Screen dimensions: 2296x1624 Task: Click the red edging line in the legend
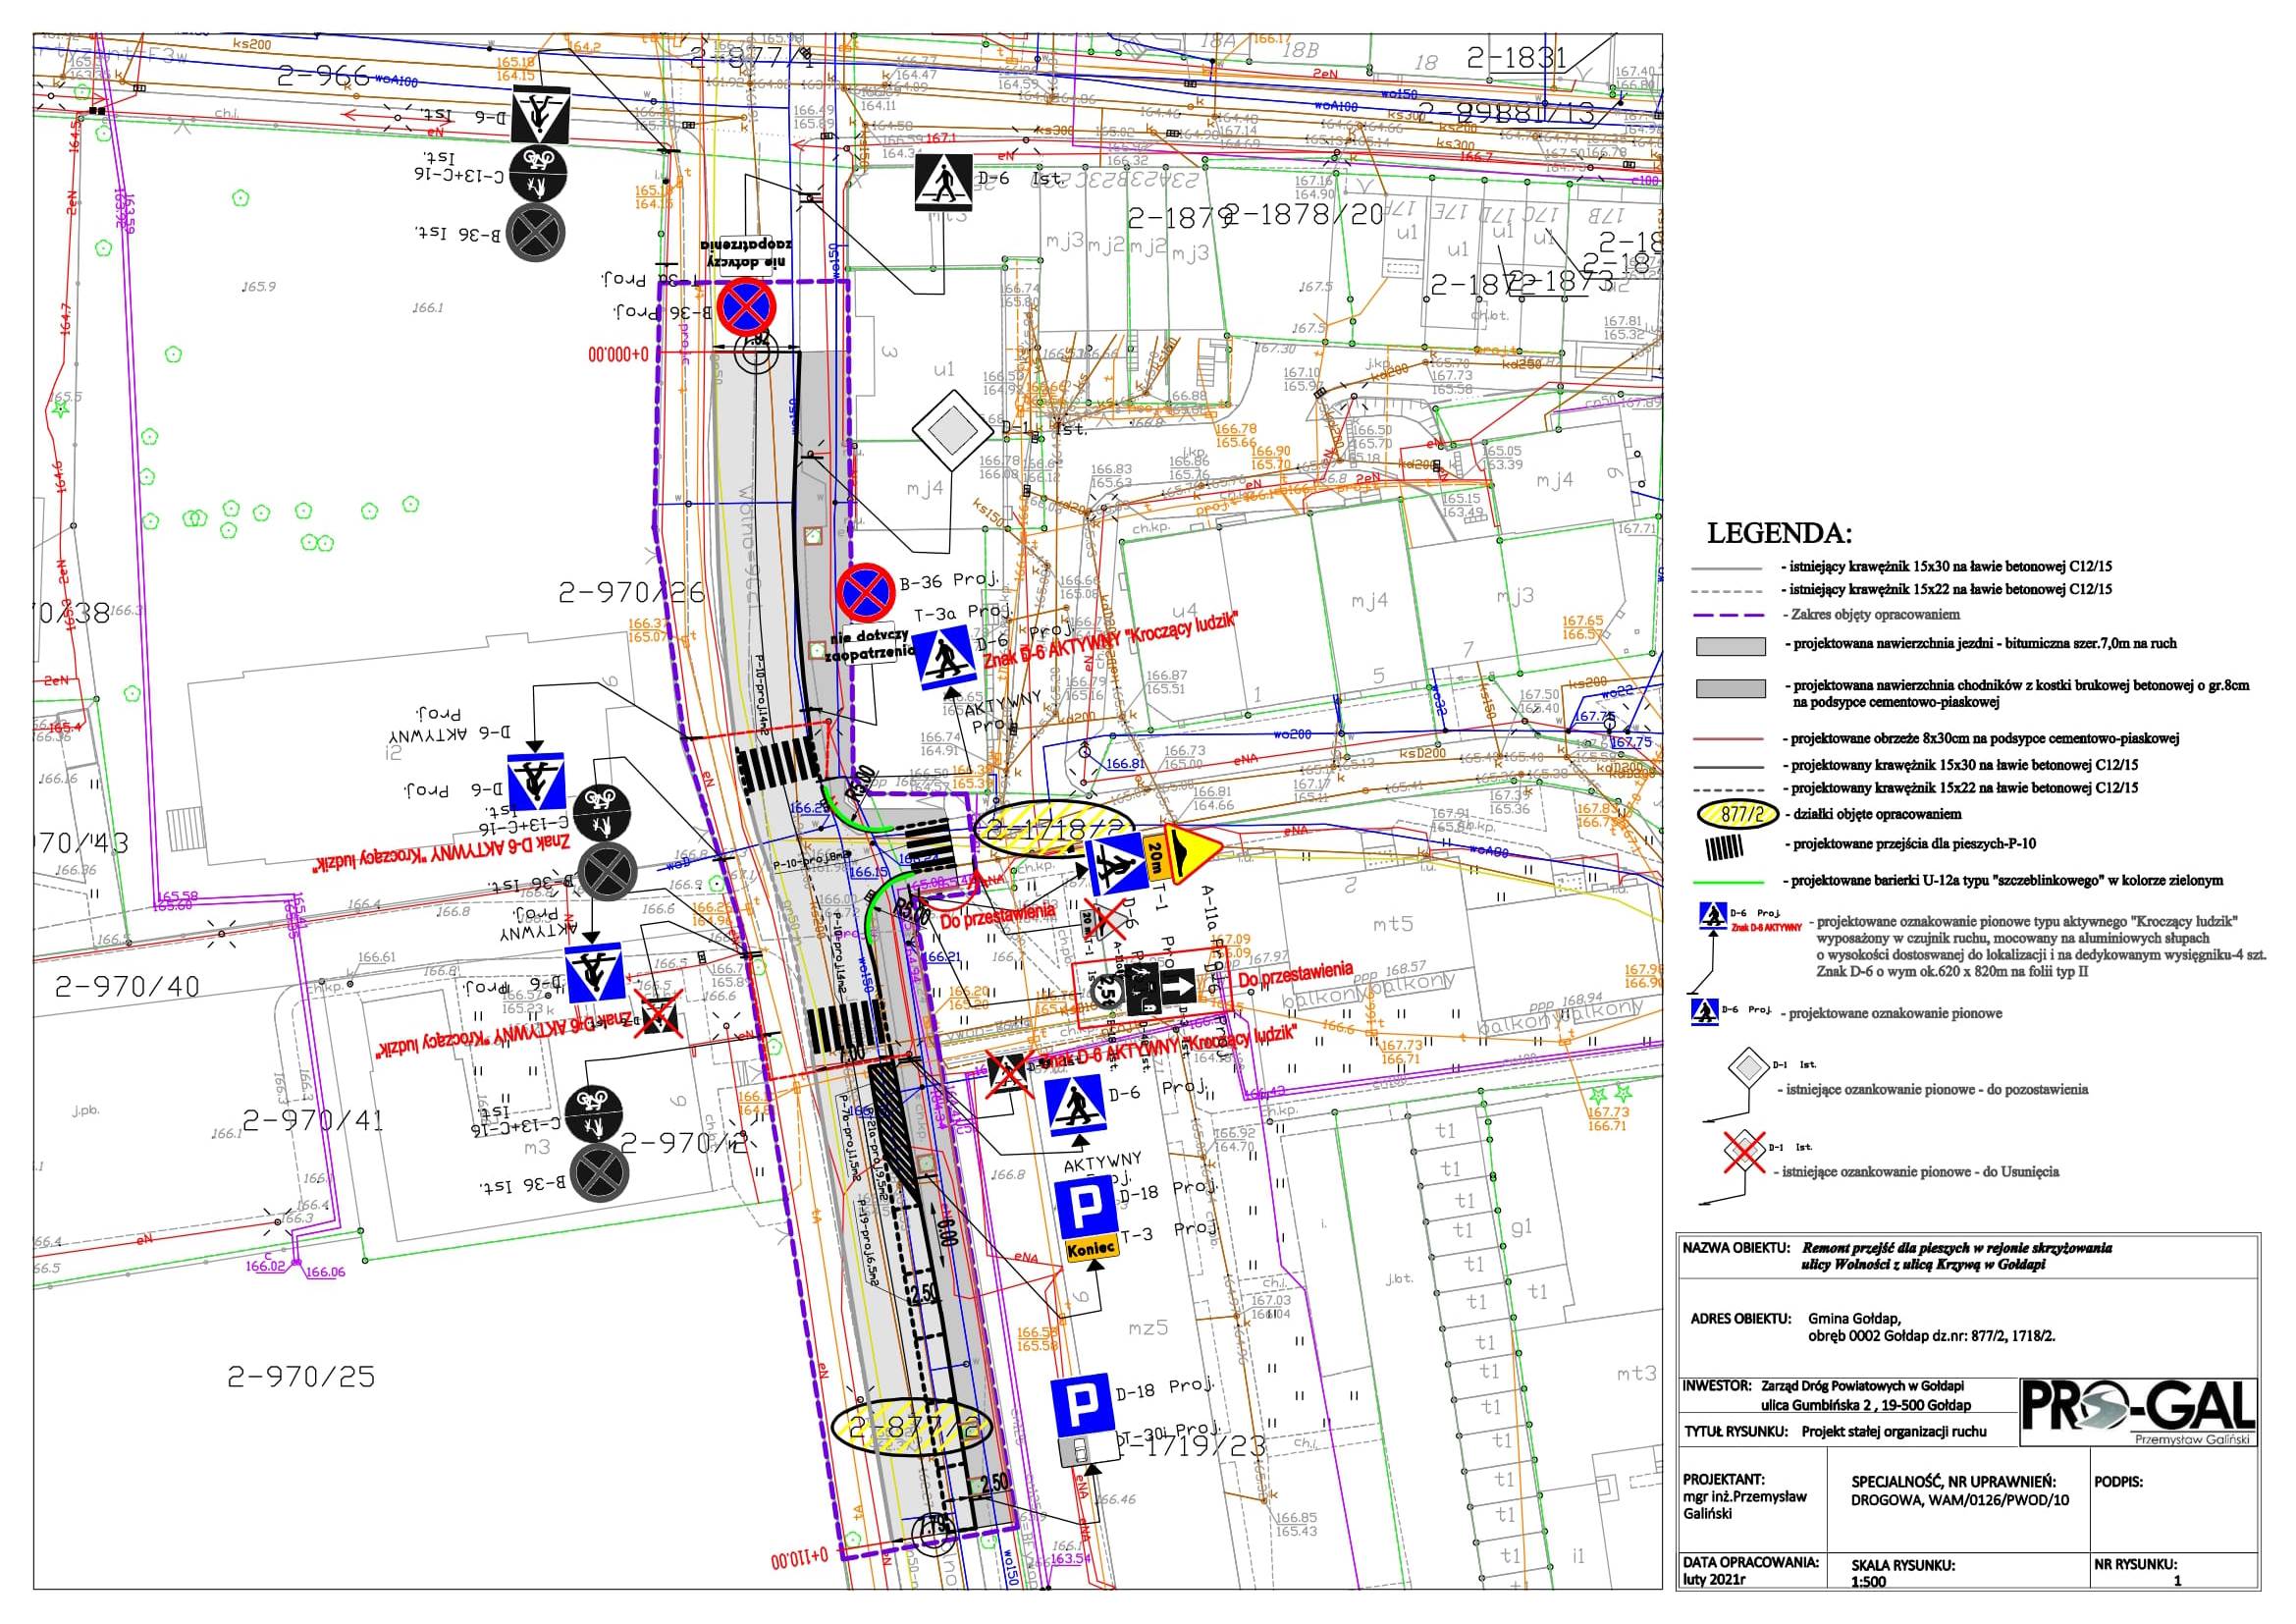tap(1729, 740)
